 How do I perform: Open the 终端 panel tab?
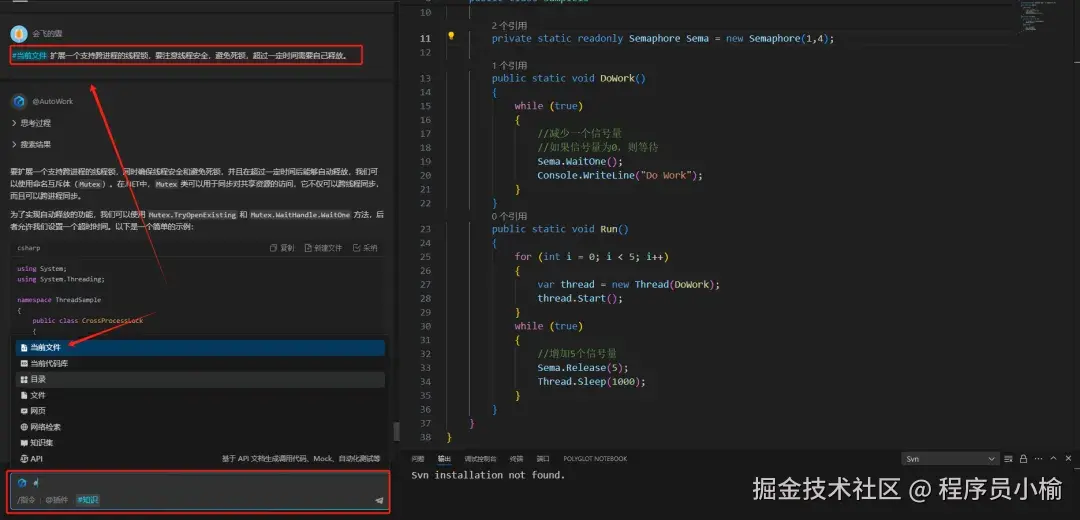coord(517,459)
